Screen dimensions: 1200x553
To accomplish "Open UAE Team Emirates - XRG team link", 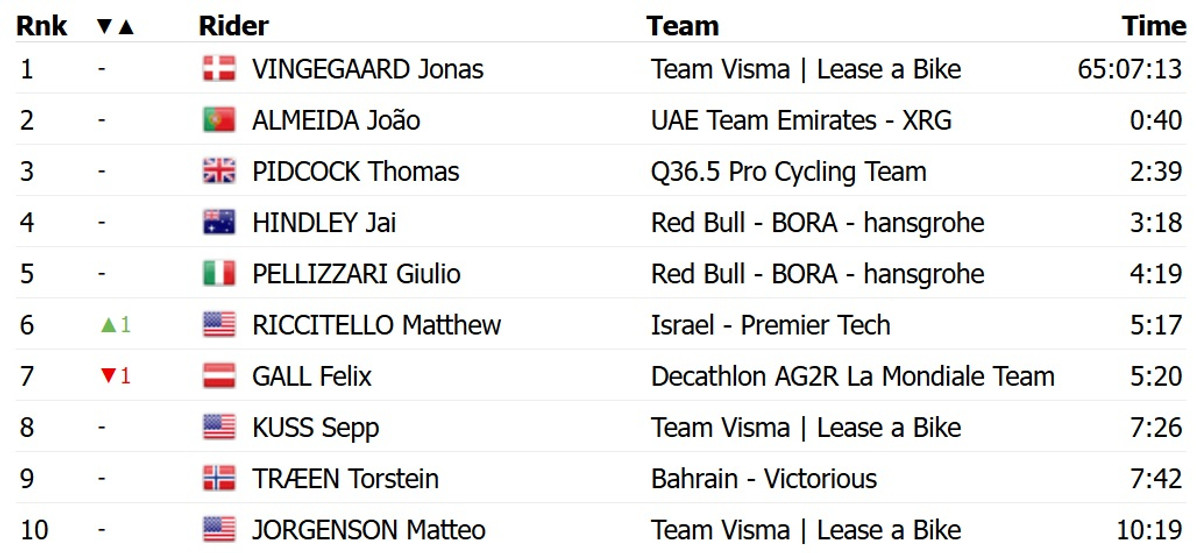I will [x=801, y=120].
